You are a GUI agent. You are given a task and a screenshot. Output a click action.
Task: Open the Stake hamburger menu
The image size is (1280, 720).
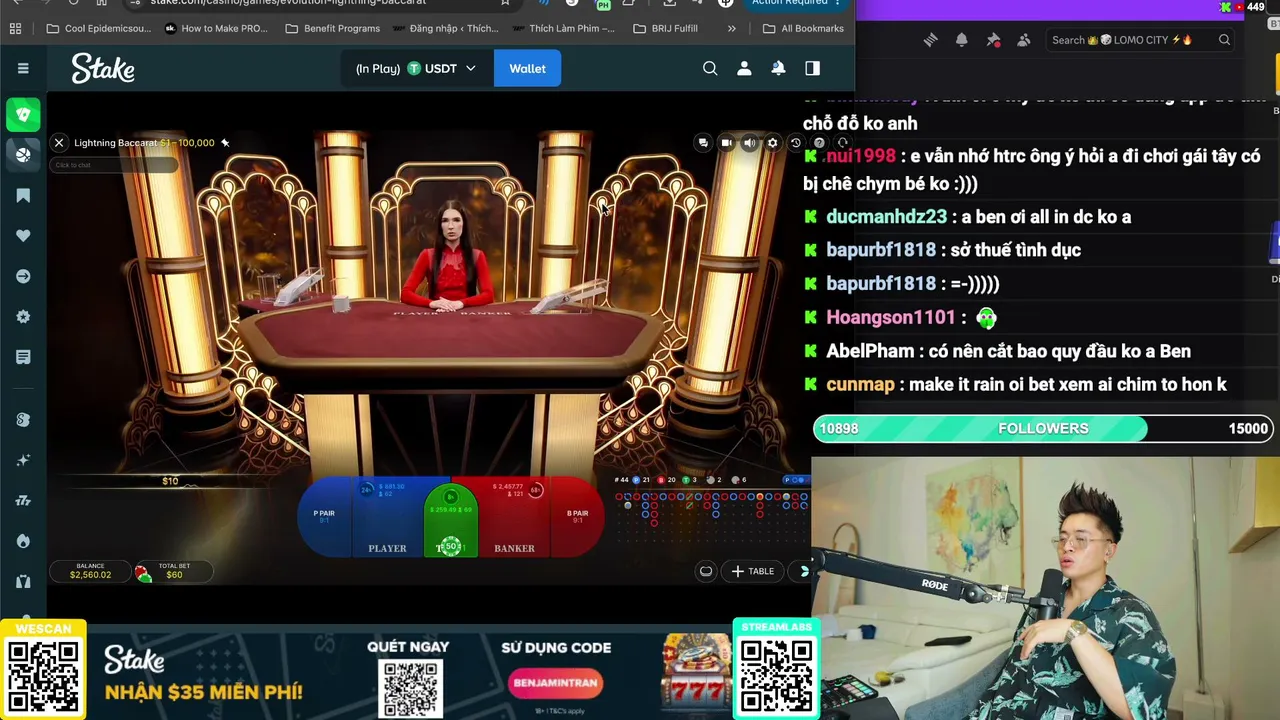tap(23, 68)
